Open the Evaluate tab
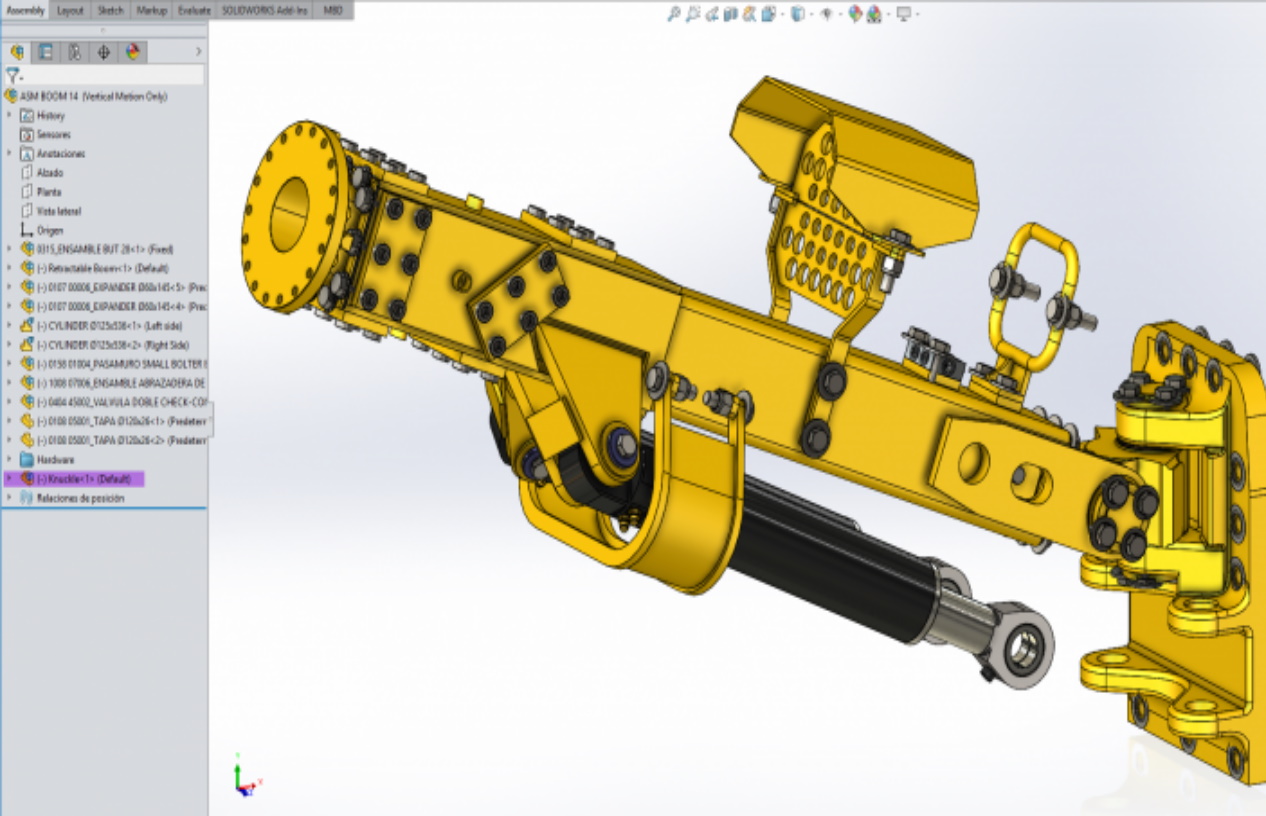Image resolution: width=1266 pixels, height=816 pixels. click(x=193, y=10)
